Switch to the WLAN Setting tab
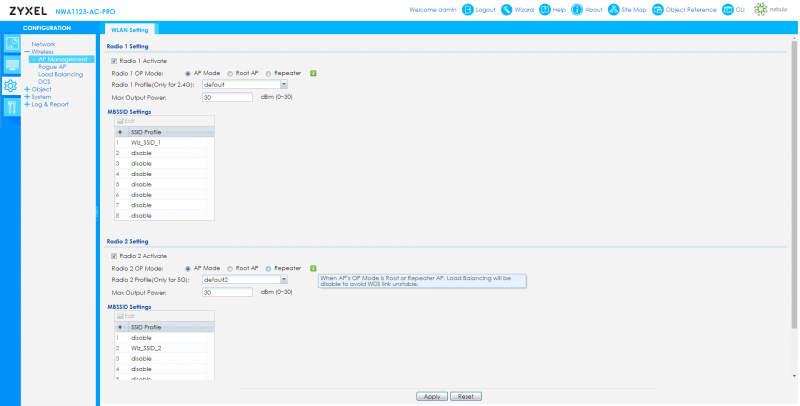 click(x=130, y=30)
